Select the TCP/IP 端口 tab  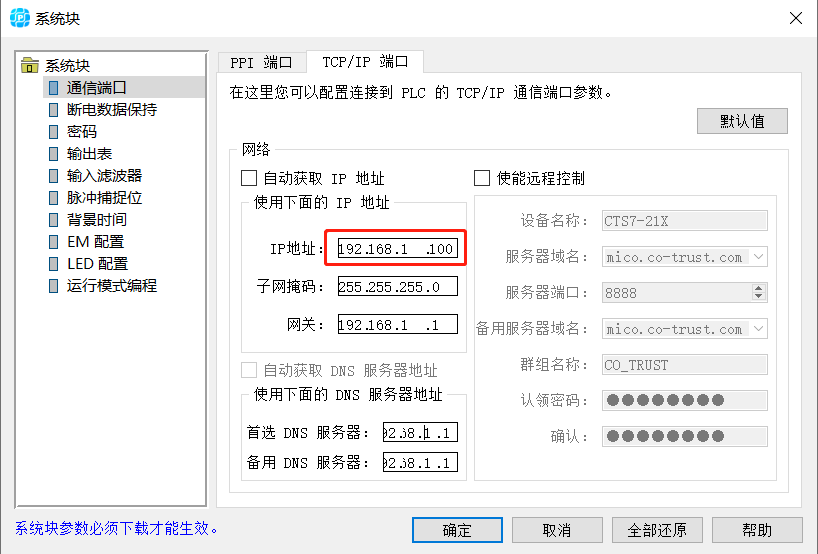pyautogui.click(x=365, y=62)
